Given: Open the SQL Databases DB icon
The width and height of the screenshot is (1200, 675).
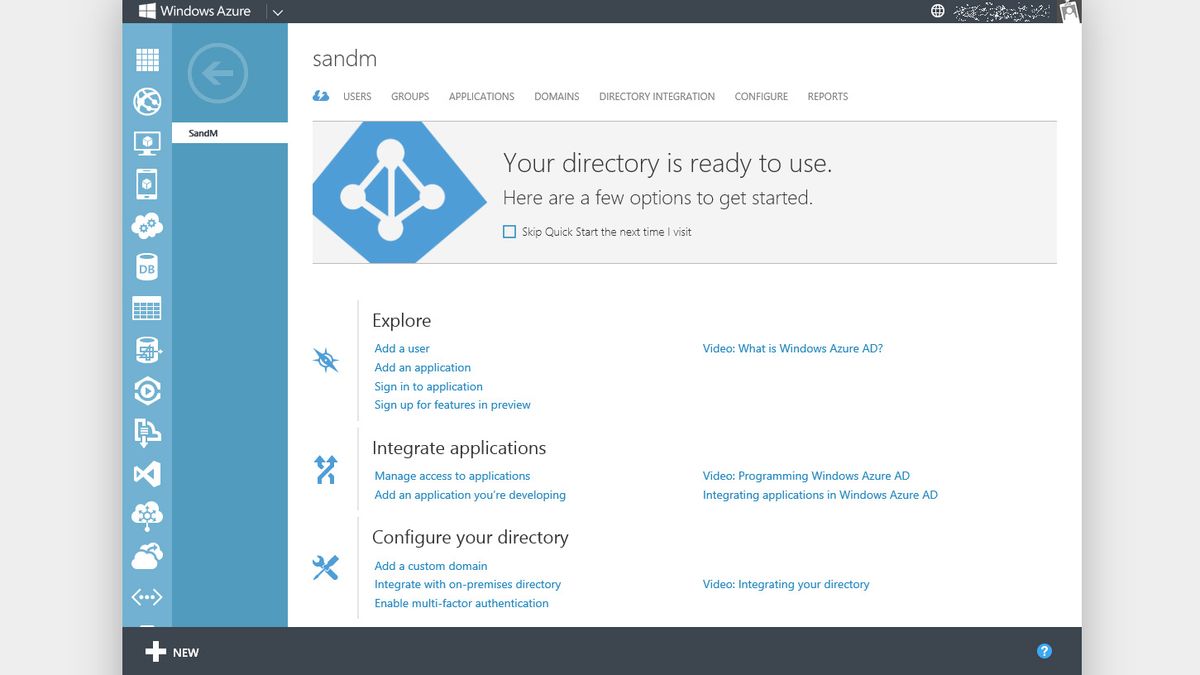Looking at the screenshot, I should [147, 266].
